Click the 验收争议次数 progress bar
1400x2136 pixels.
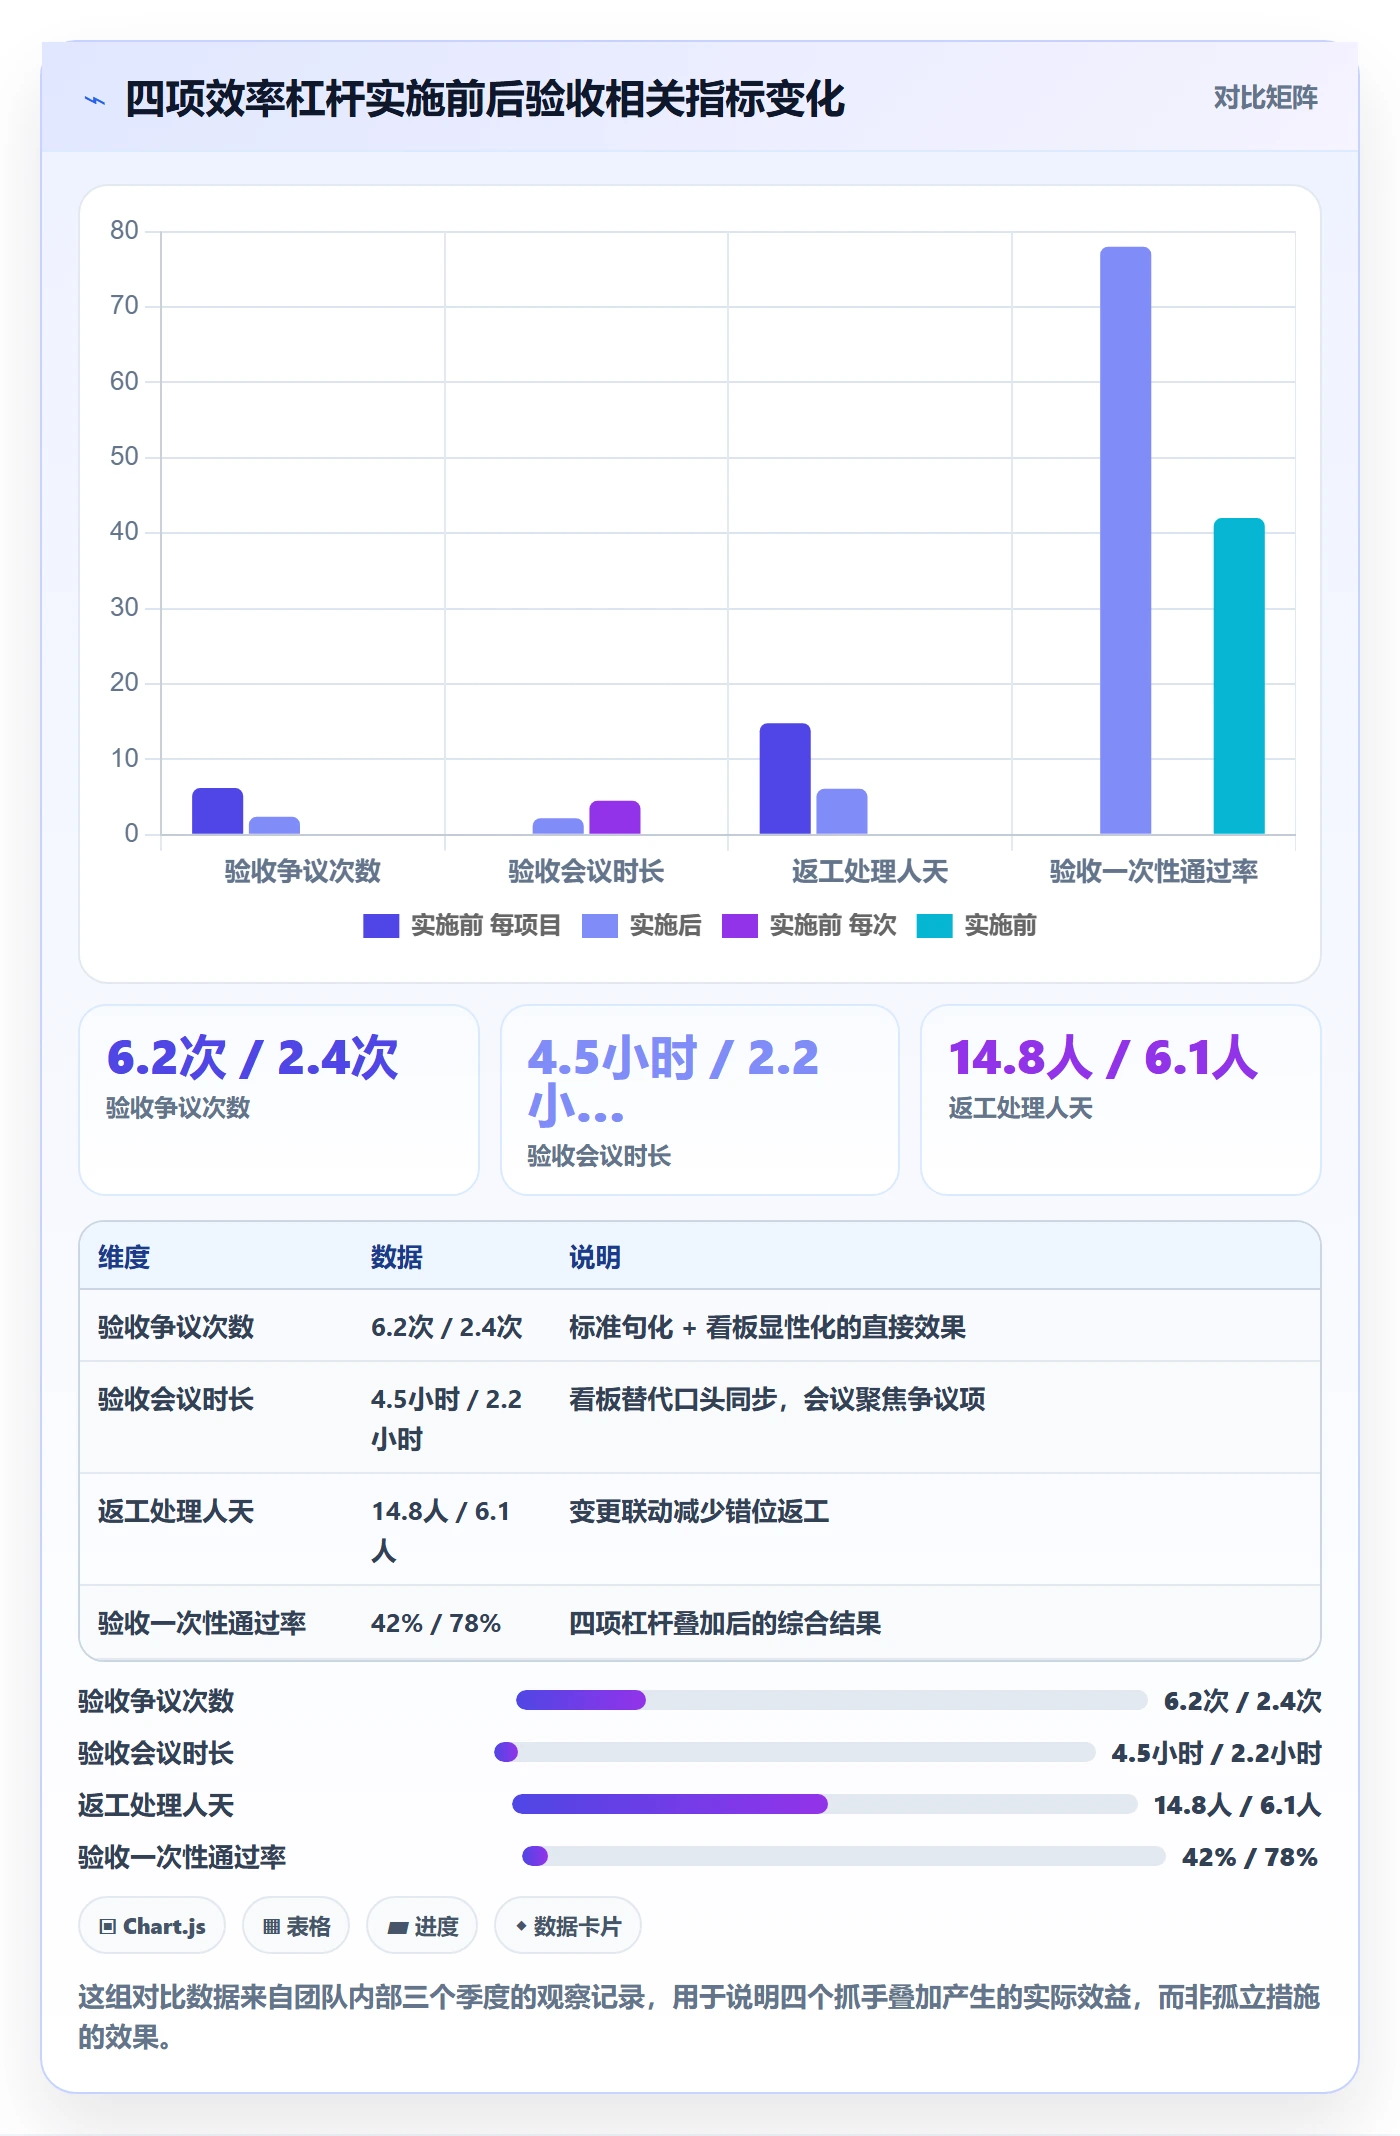coord(831,1700)
